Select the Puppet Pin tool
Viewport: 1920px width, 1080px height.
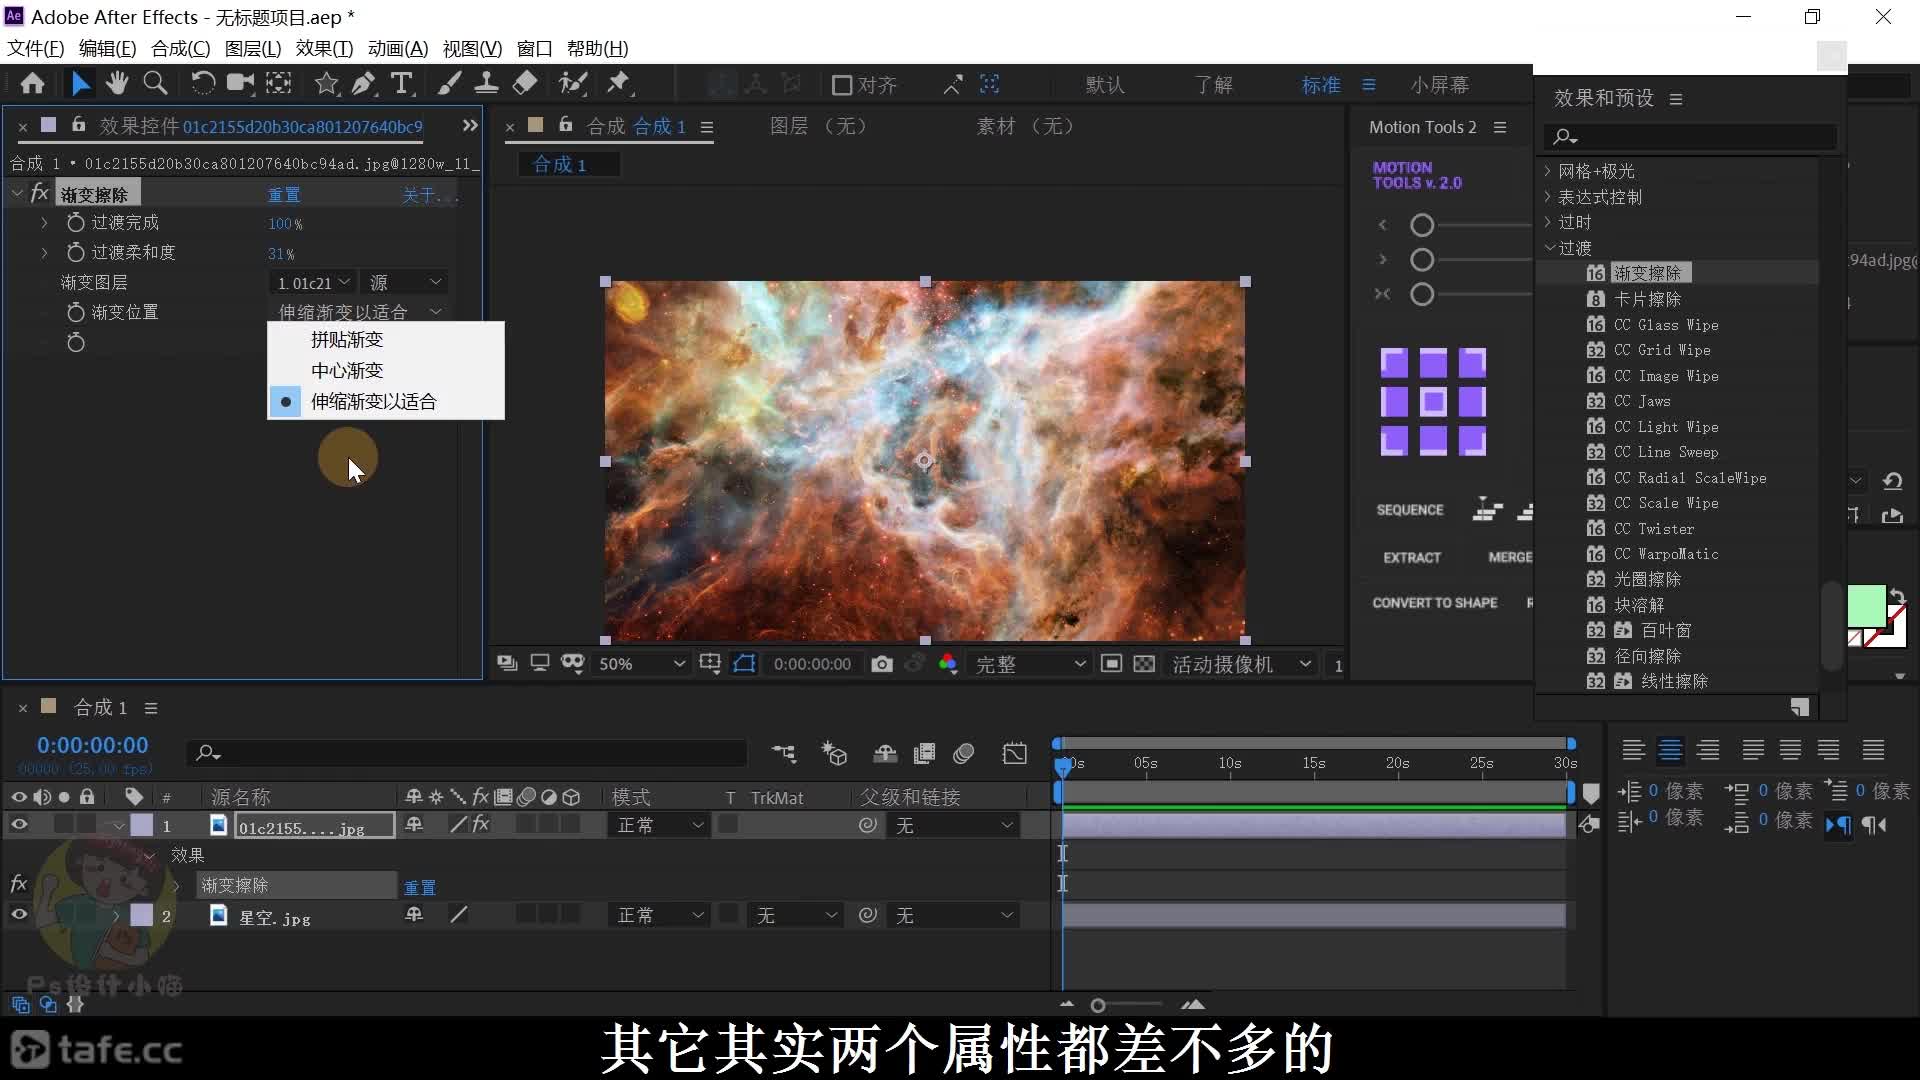tap(619, 84)
